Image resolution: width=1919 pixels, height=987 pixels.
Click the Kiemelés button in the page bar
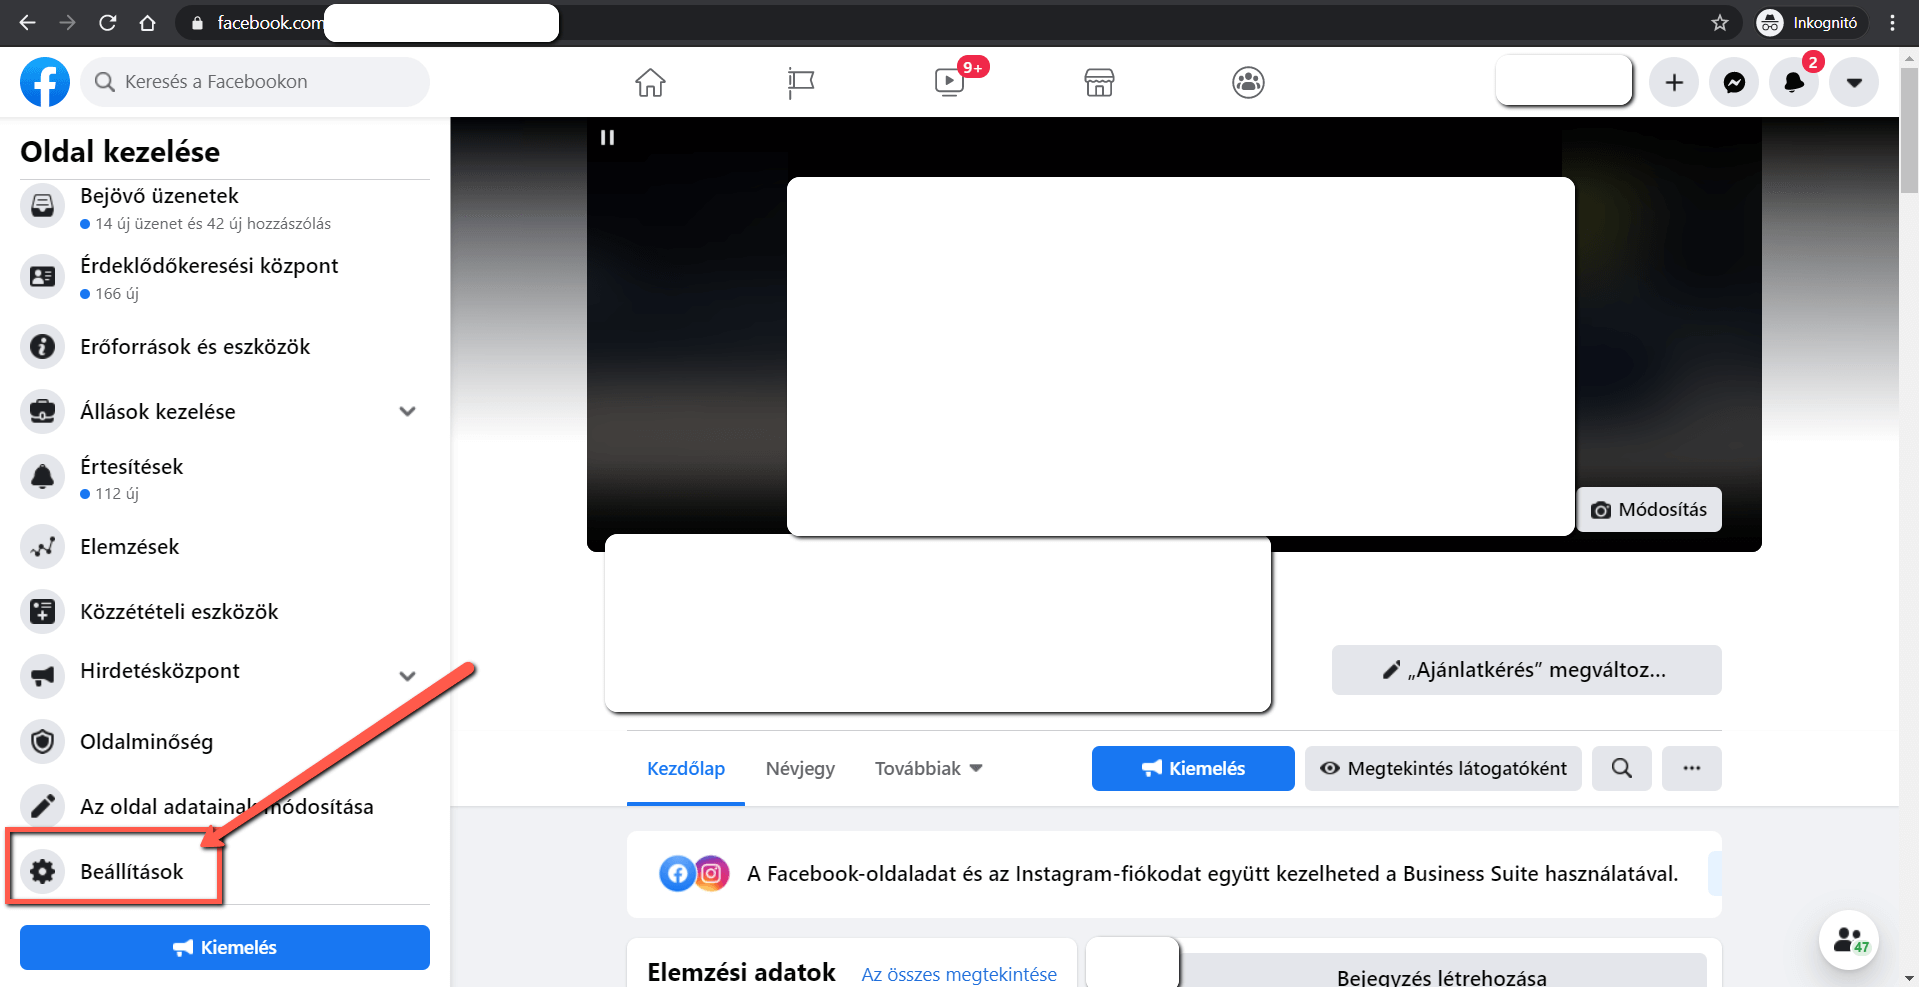[x=1193, y=768]
